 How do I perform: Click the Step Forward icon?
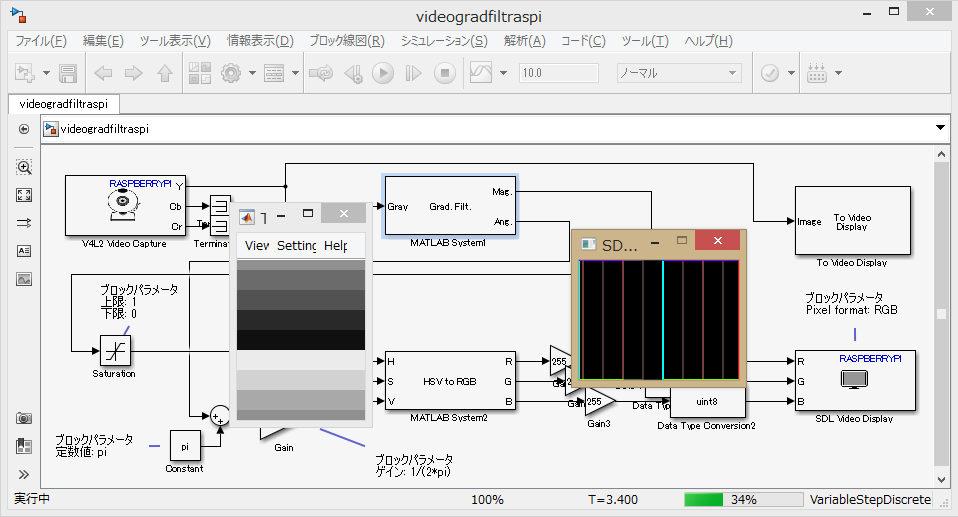coord(414,73)
